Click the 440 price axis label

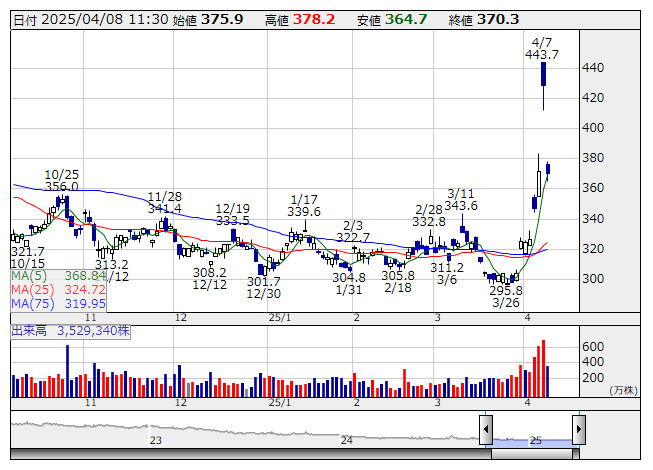point(593,68)
